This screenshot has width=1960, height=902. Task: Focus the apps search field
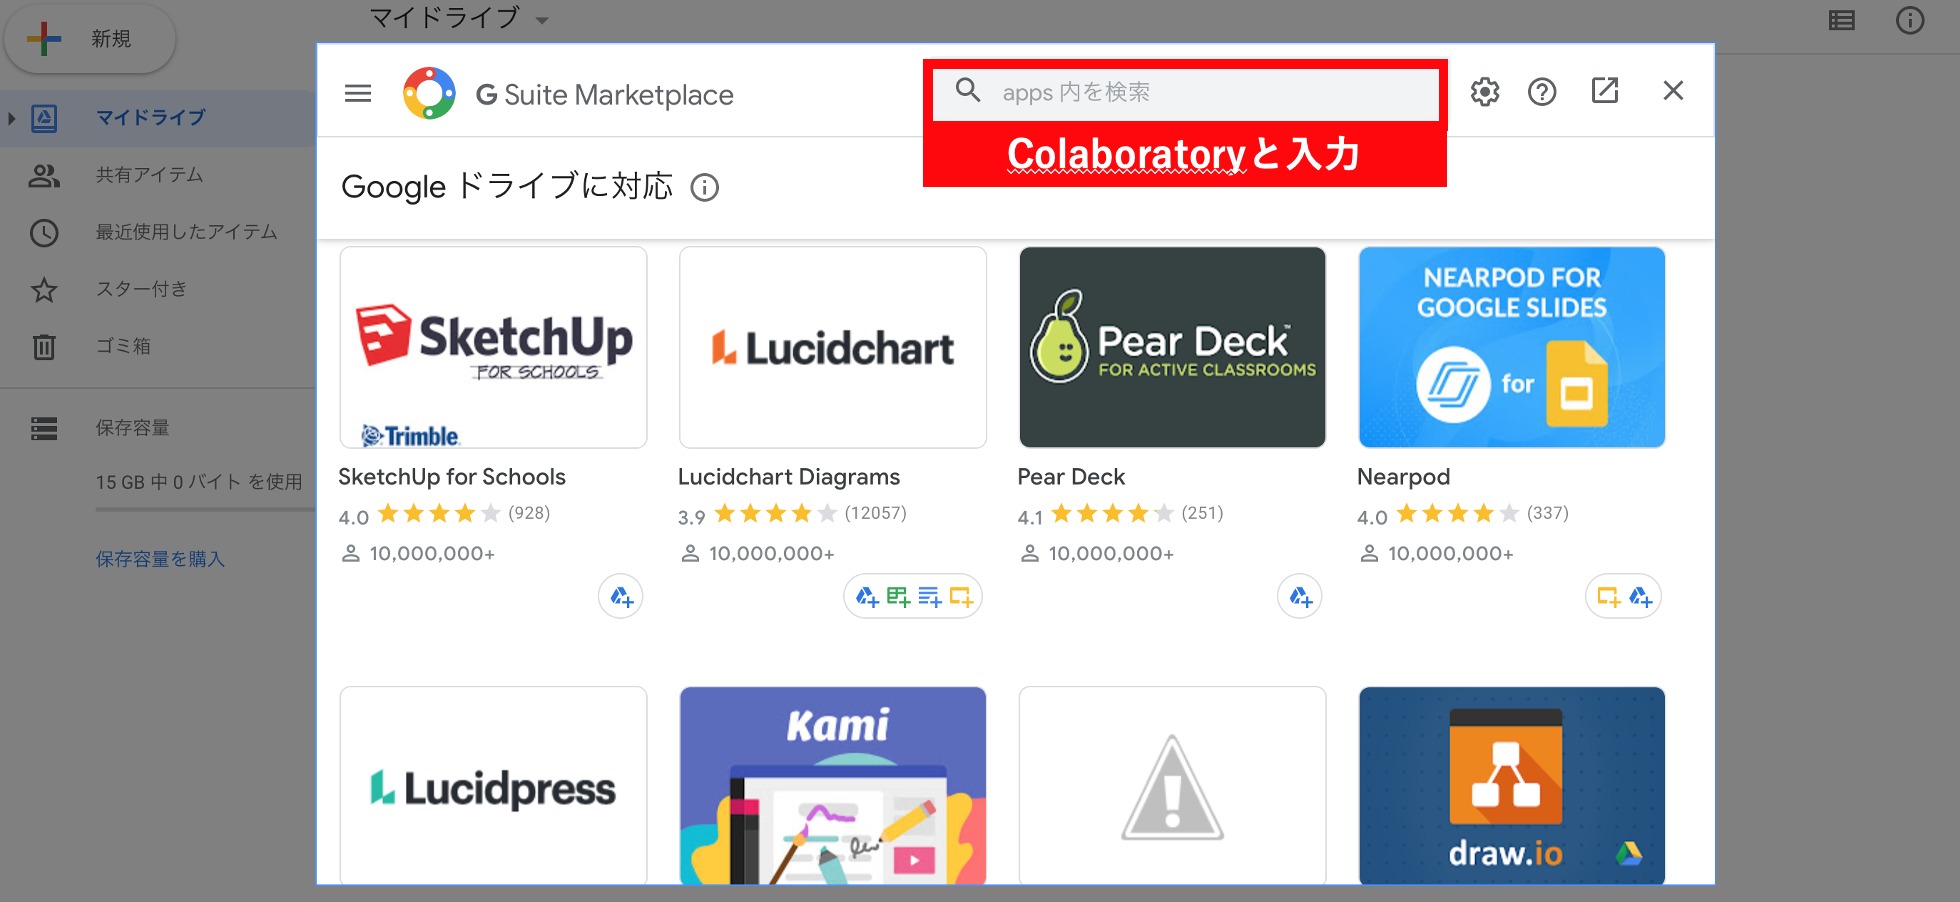1185,93
